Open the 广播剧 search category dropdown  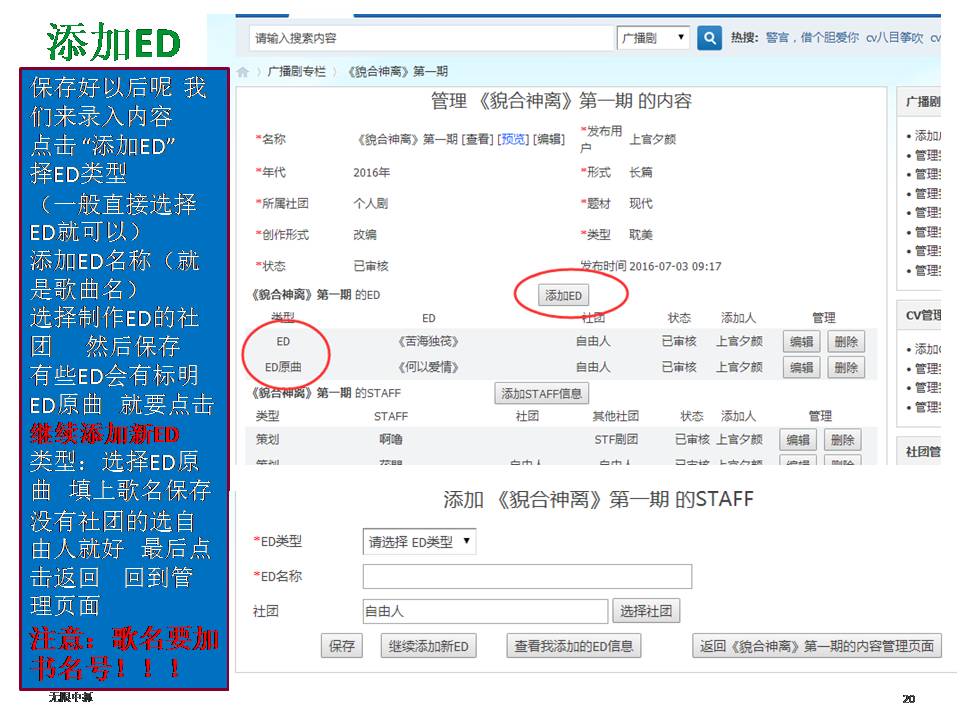pyautogui.click(x=653, y=38)
